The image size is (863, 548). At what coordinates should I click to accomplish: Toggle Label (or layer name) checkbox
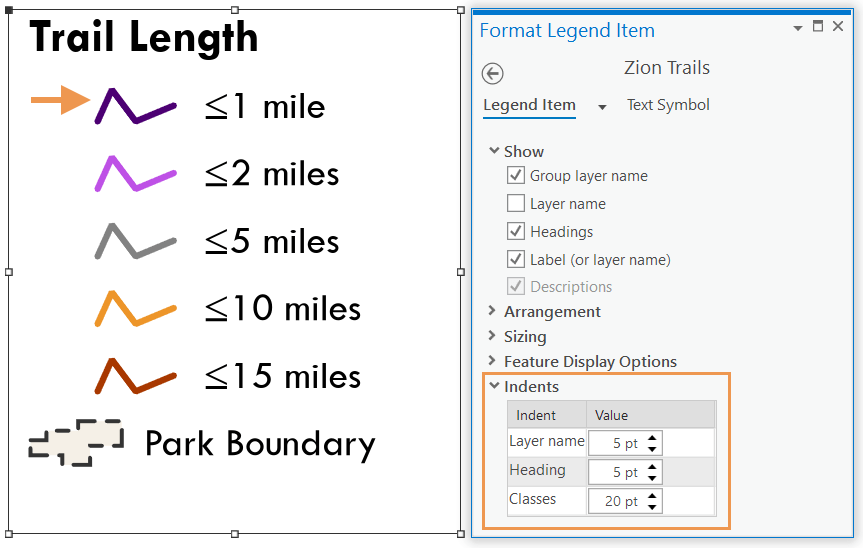pyautogui.click(x=516, y=259)
